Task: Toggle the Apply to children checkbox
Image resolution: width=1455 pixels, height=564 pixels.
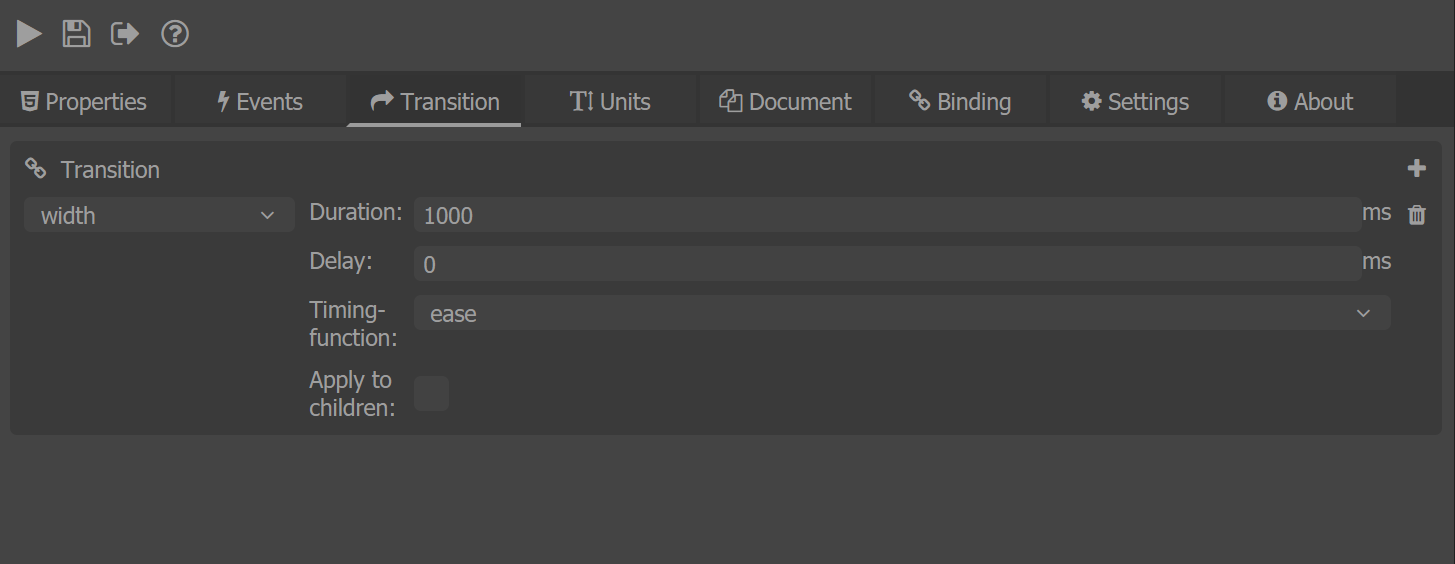Action: (431, 394)
